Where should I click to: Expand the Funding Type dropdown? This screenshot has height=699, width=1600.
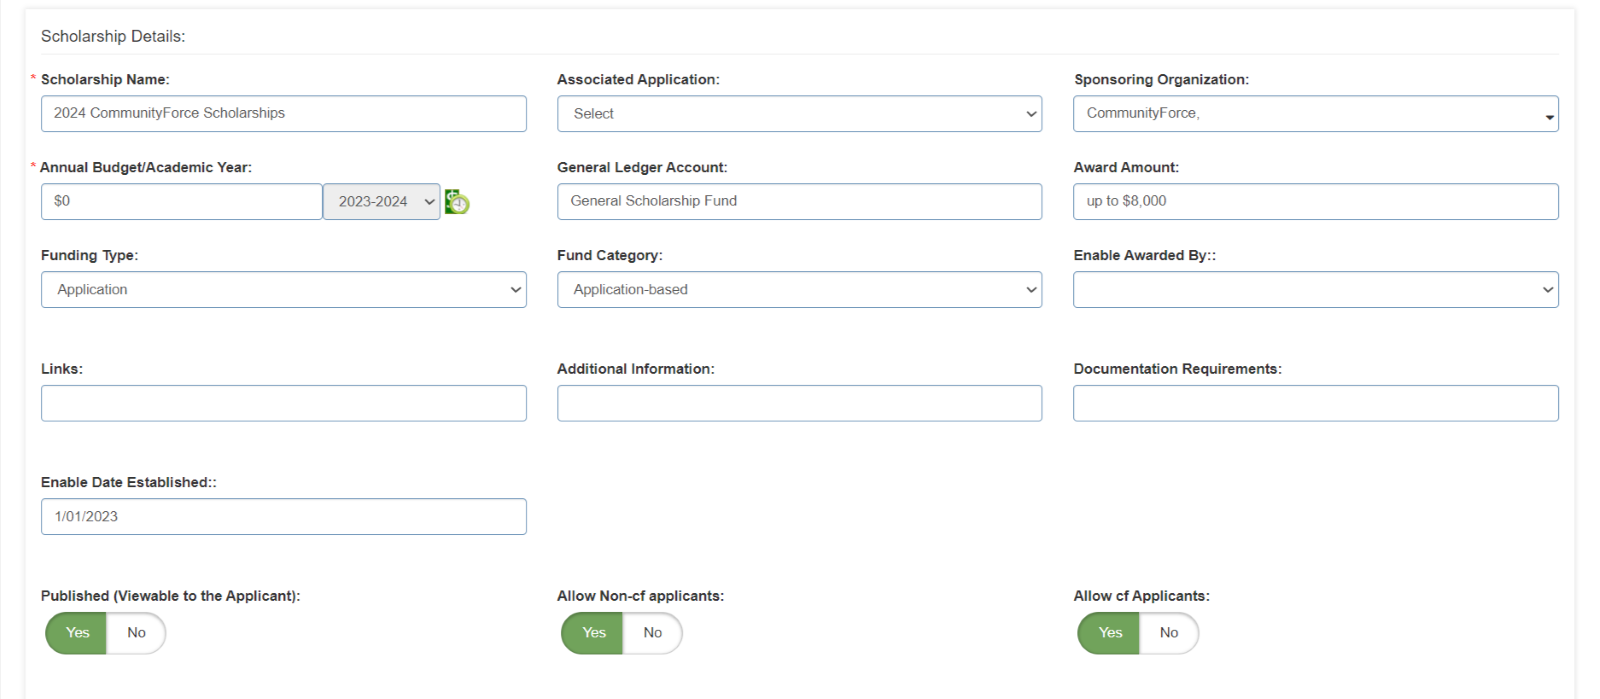coord(283,290)
